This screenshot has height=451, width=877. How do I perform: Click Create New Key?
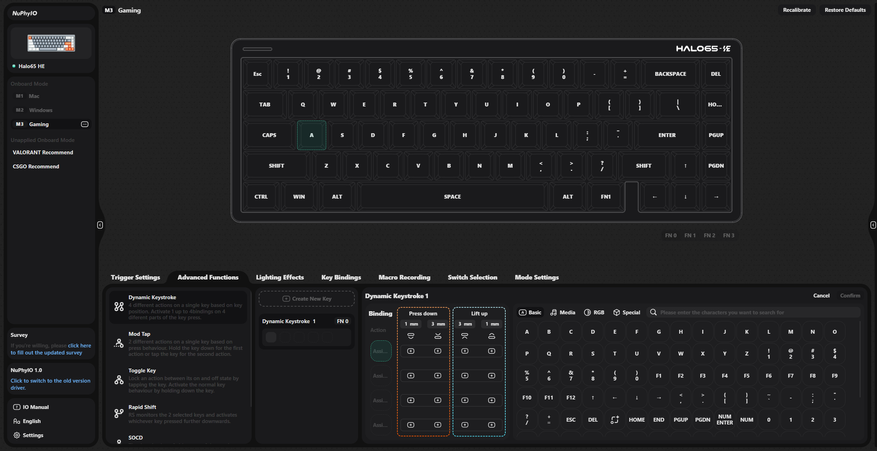pyautogui.click(x=307, y=299)
